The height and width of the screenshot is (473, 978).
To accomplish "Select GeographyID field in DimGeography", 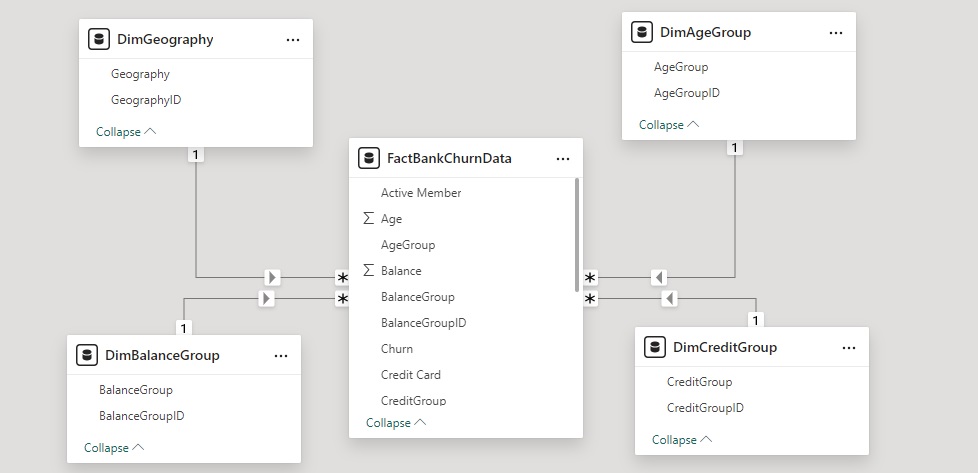I will click(x=146, y=100).
